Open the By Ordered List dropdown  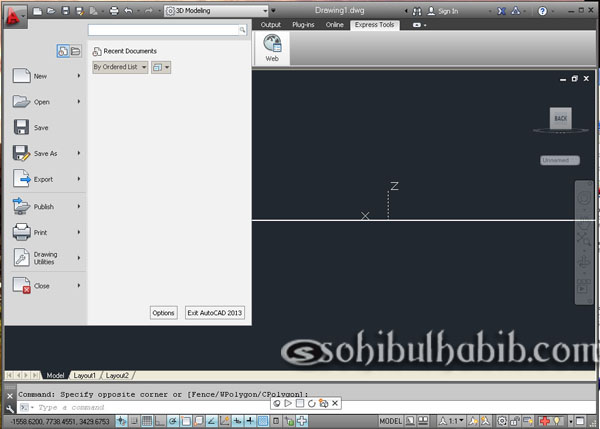[x=120, y=67]
